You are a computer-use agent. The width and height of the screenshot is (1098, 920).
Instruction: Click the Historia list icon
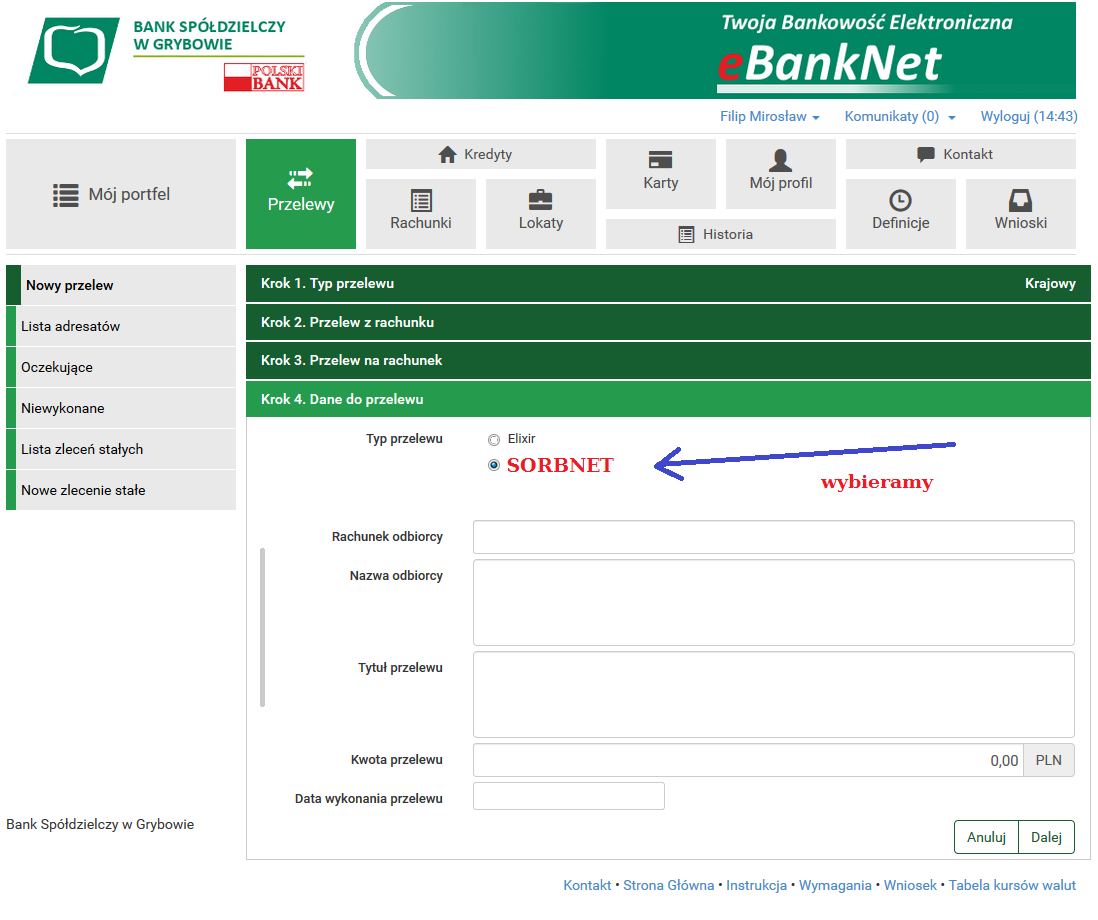tap(686, 235)
